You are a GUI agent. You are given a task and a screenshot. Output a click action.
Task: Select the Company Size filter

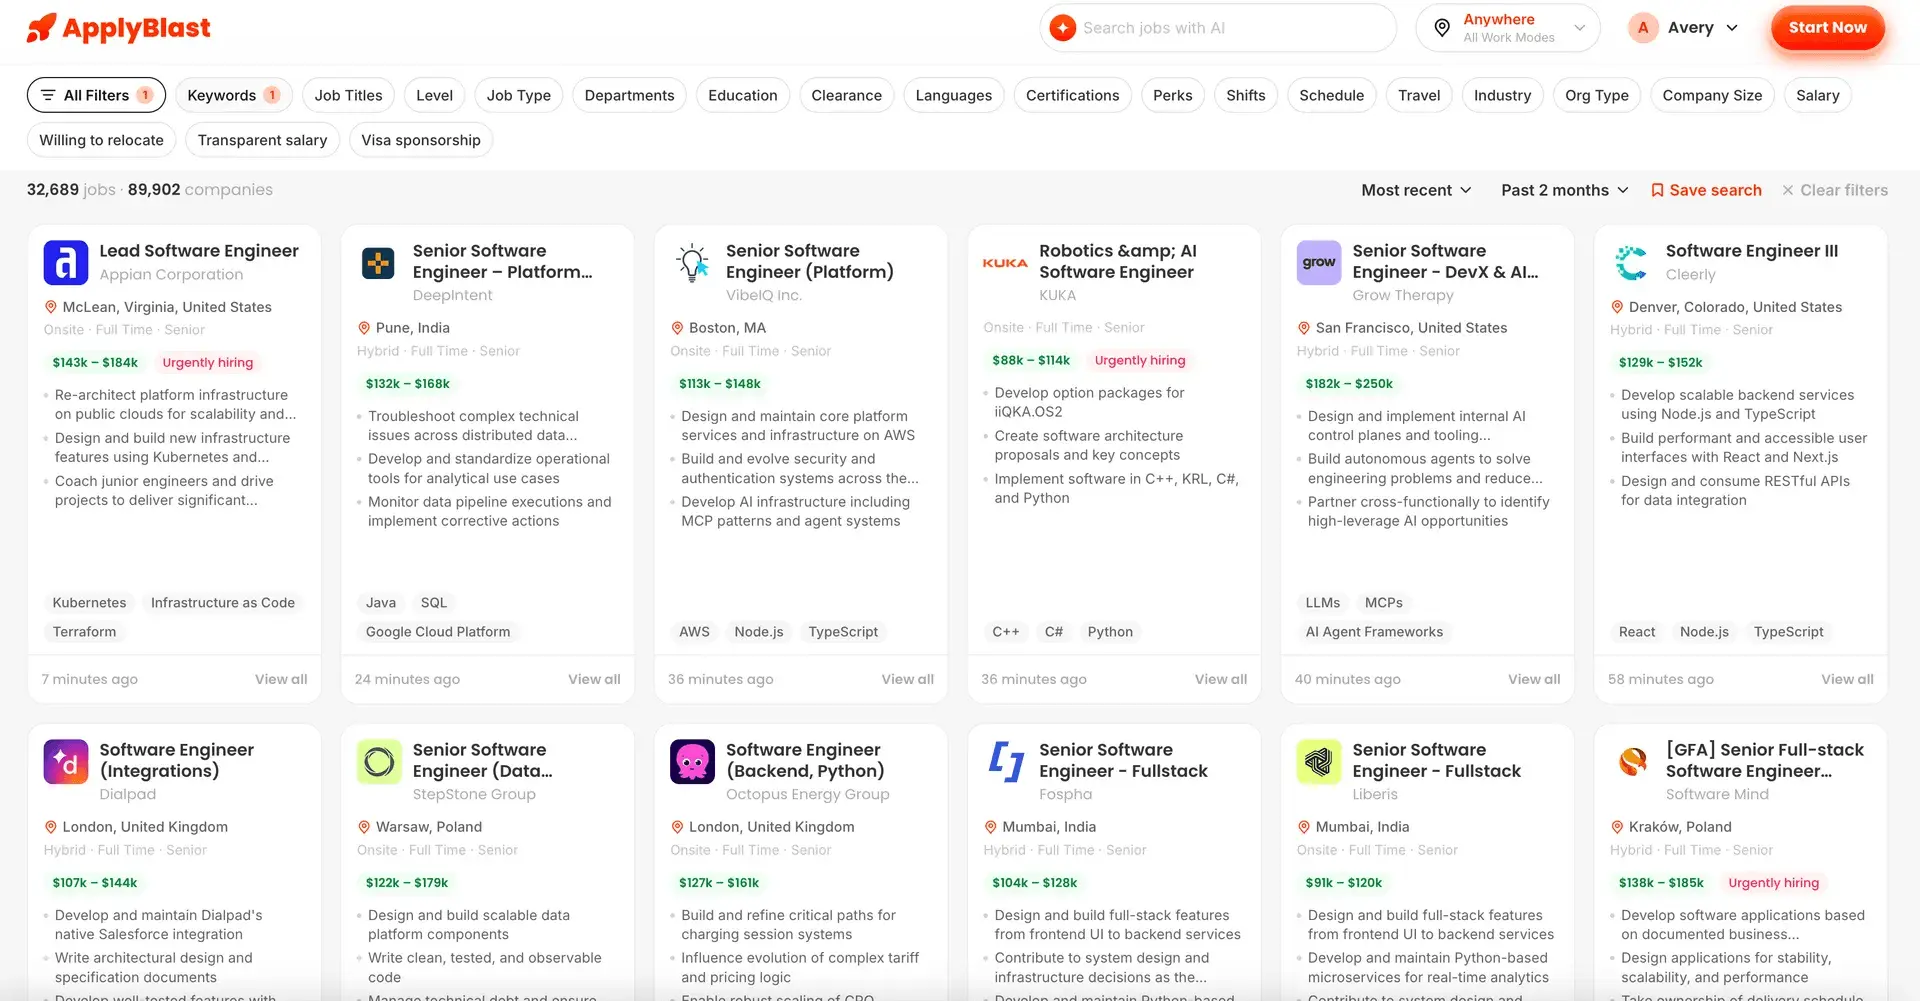tap(1712, 95)
